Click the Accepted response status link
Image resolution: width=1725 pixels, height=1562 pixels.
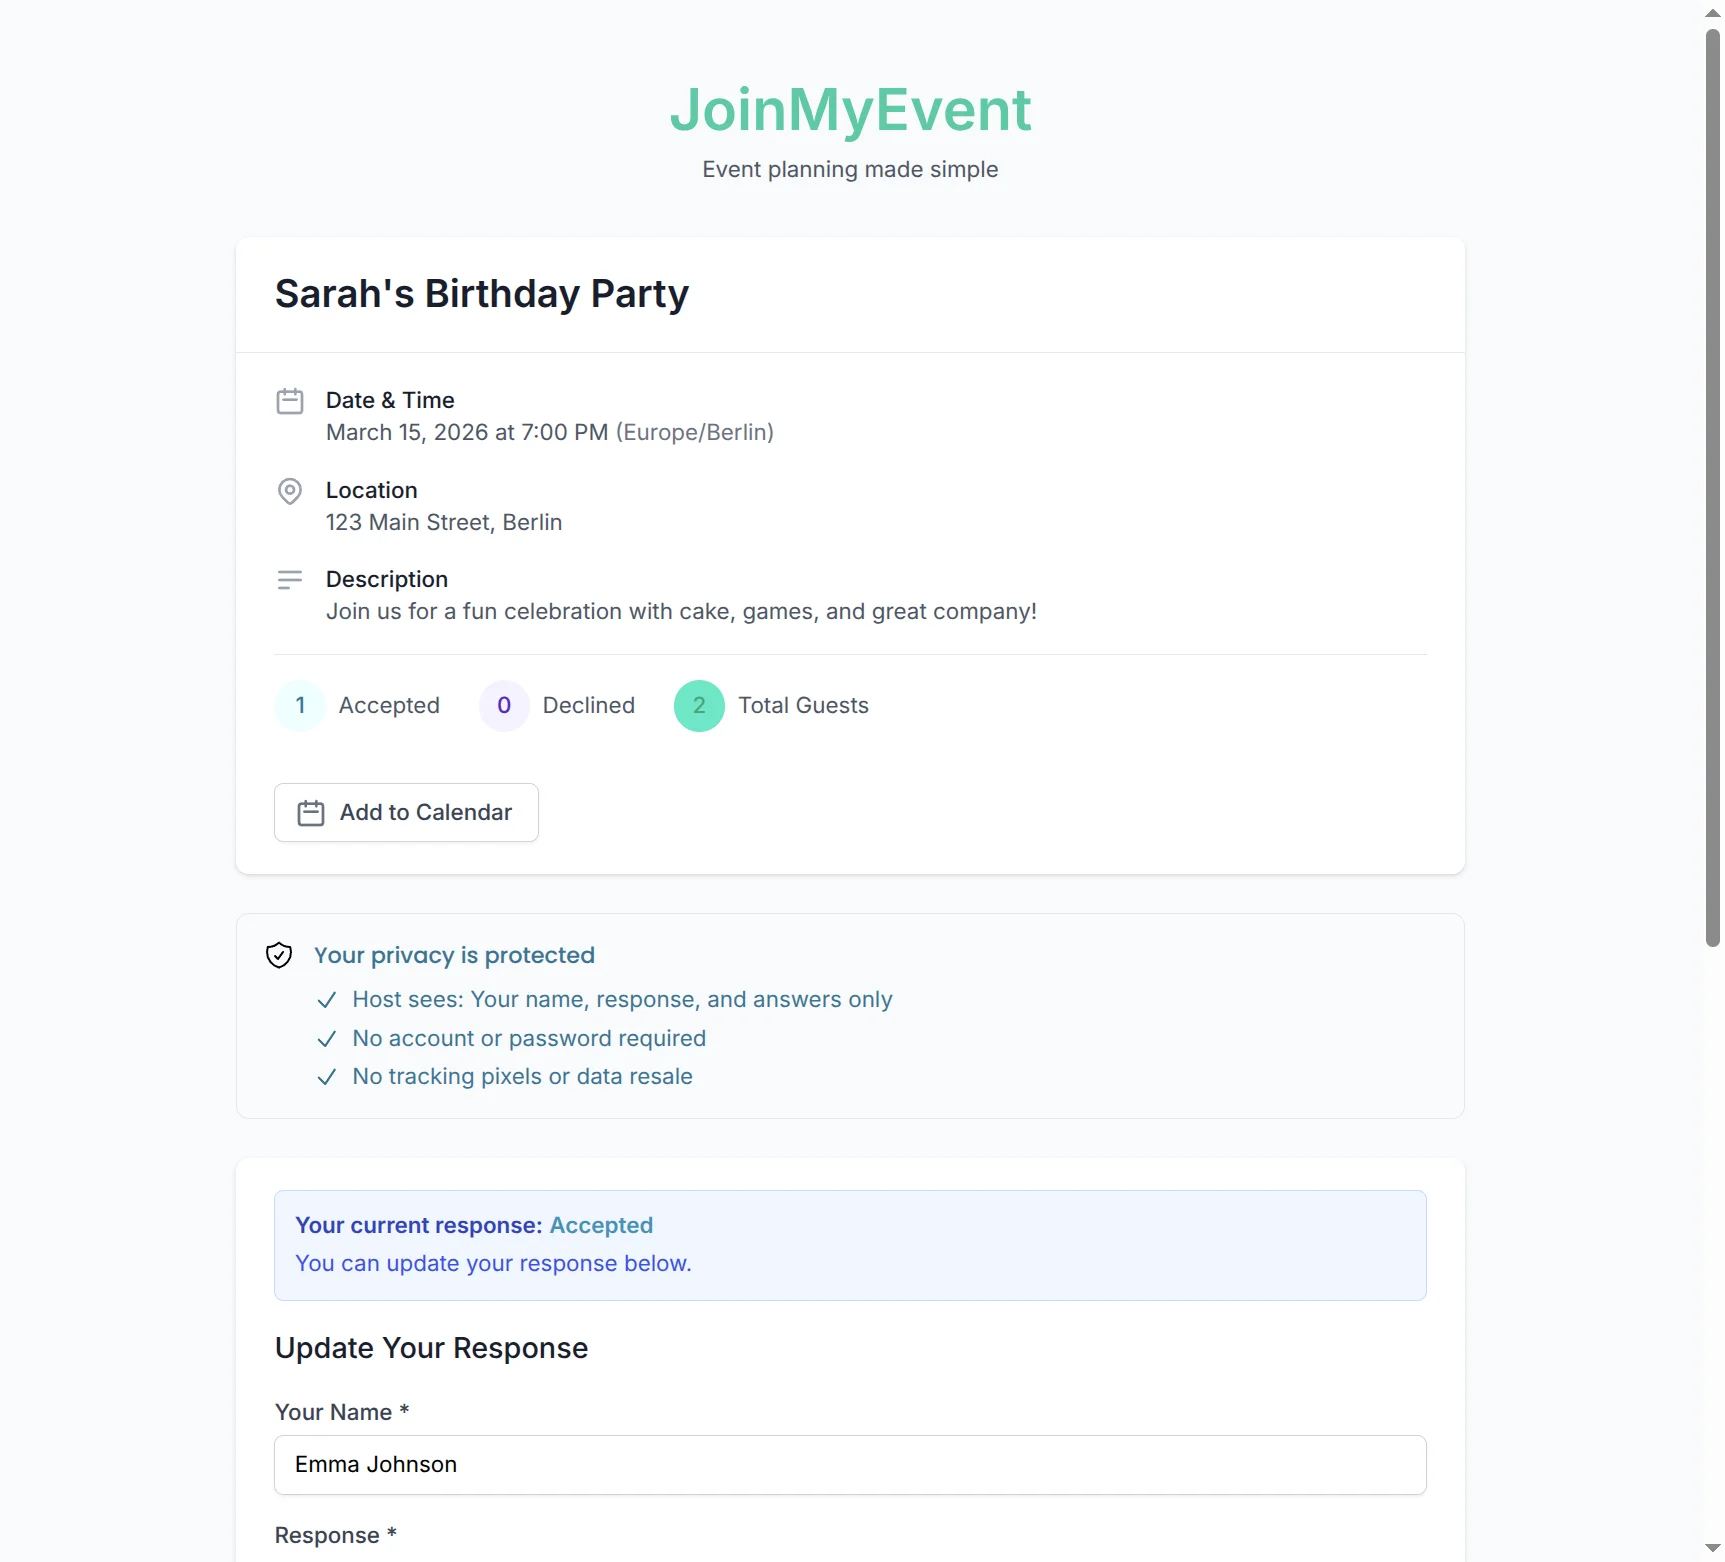pyautogui.click(x=600, y=1225)
